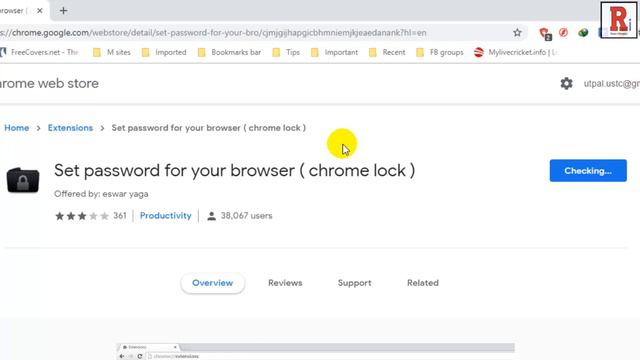Switch to the Support tab
This screenshot has height=360, width=640.
coord(355,283)
